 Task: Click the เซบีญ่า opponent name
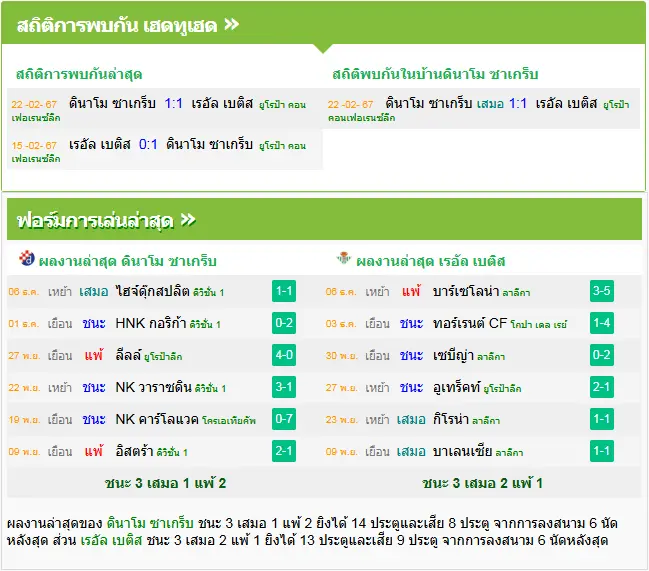(453, 355)
